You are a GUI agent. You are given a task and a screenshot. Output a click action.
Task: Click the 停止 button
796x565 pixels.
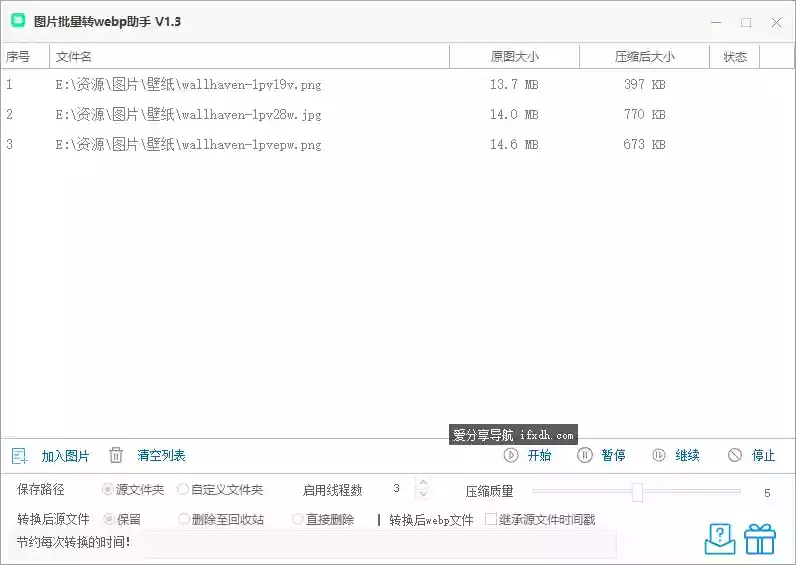(764, 455)
